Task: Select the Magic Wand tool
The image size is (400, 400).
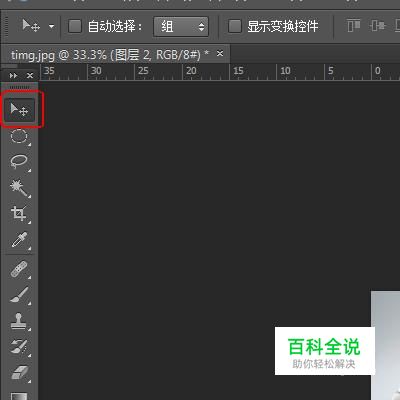Action: coord(19,187)
